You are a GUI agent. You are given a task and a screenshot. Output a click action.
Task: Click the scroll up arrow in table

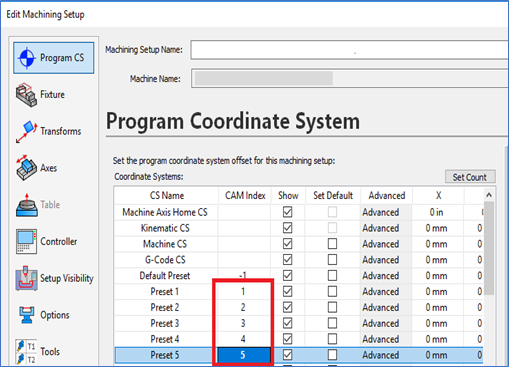489,195
